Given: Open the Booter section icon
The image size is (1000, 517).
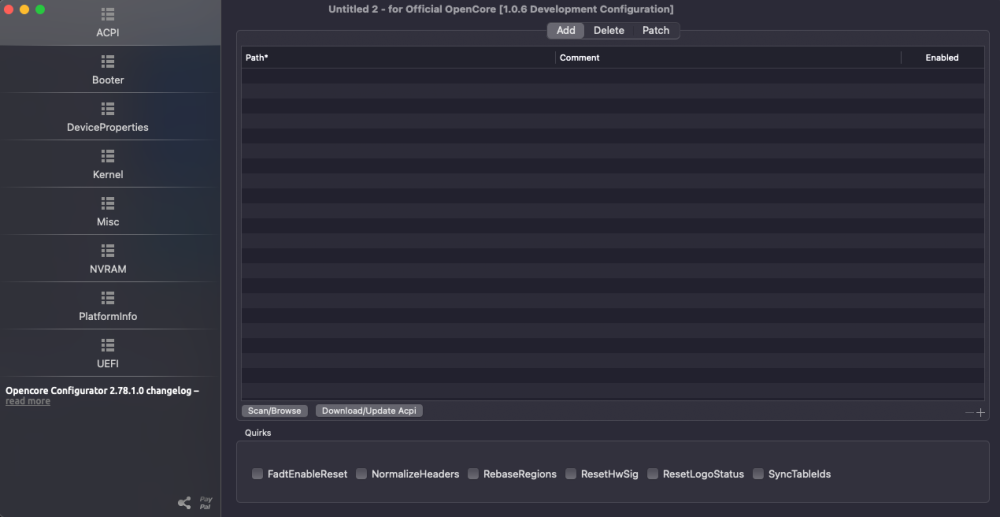Looking at the screenshot, I should (x=108, y=62).
